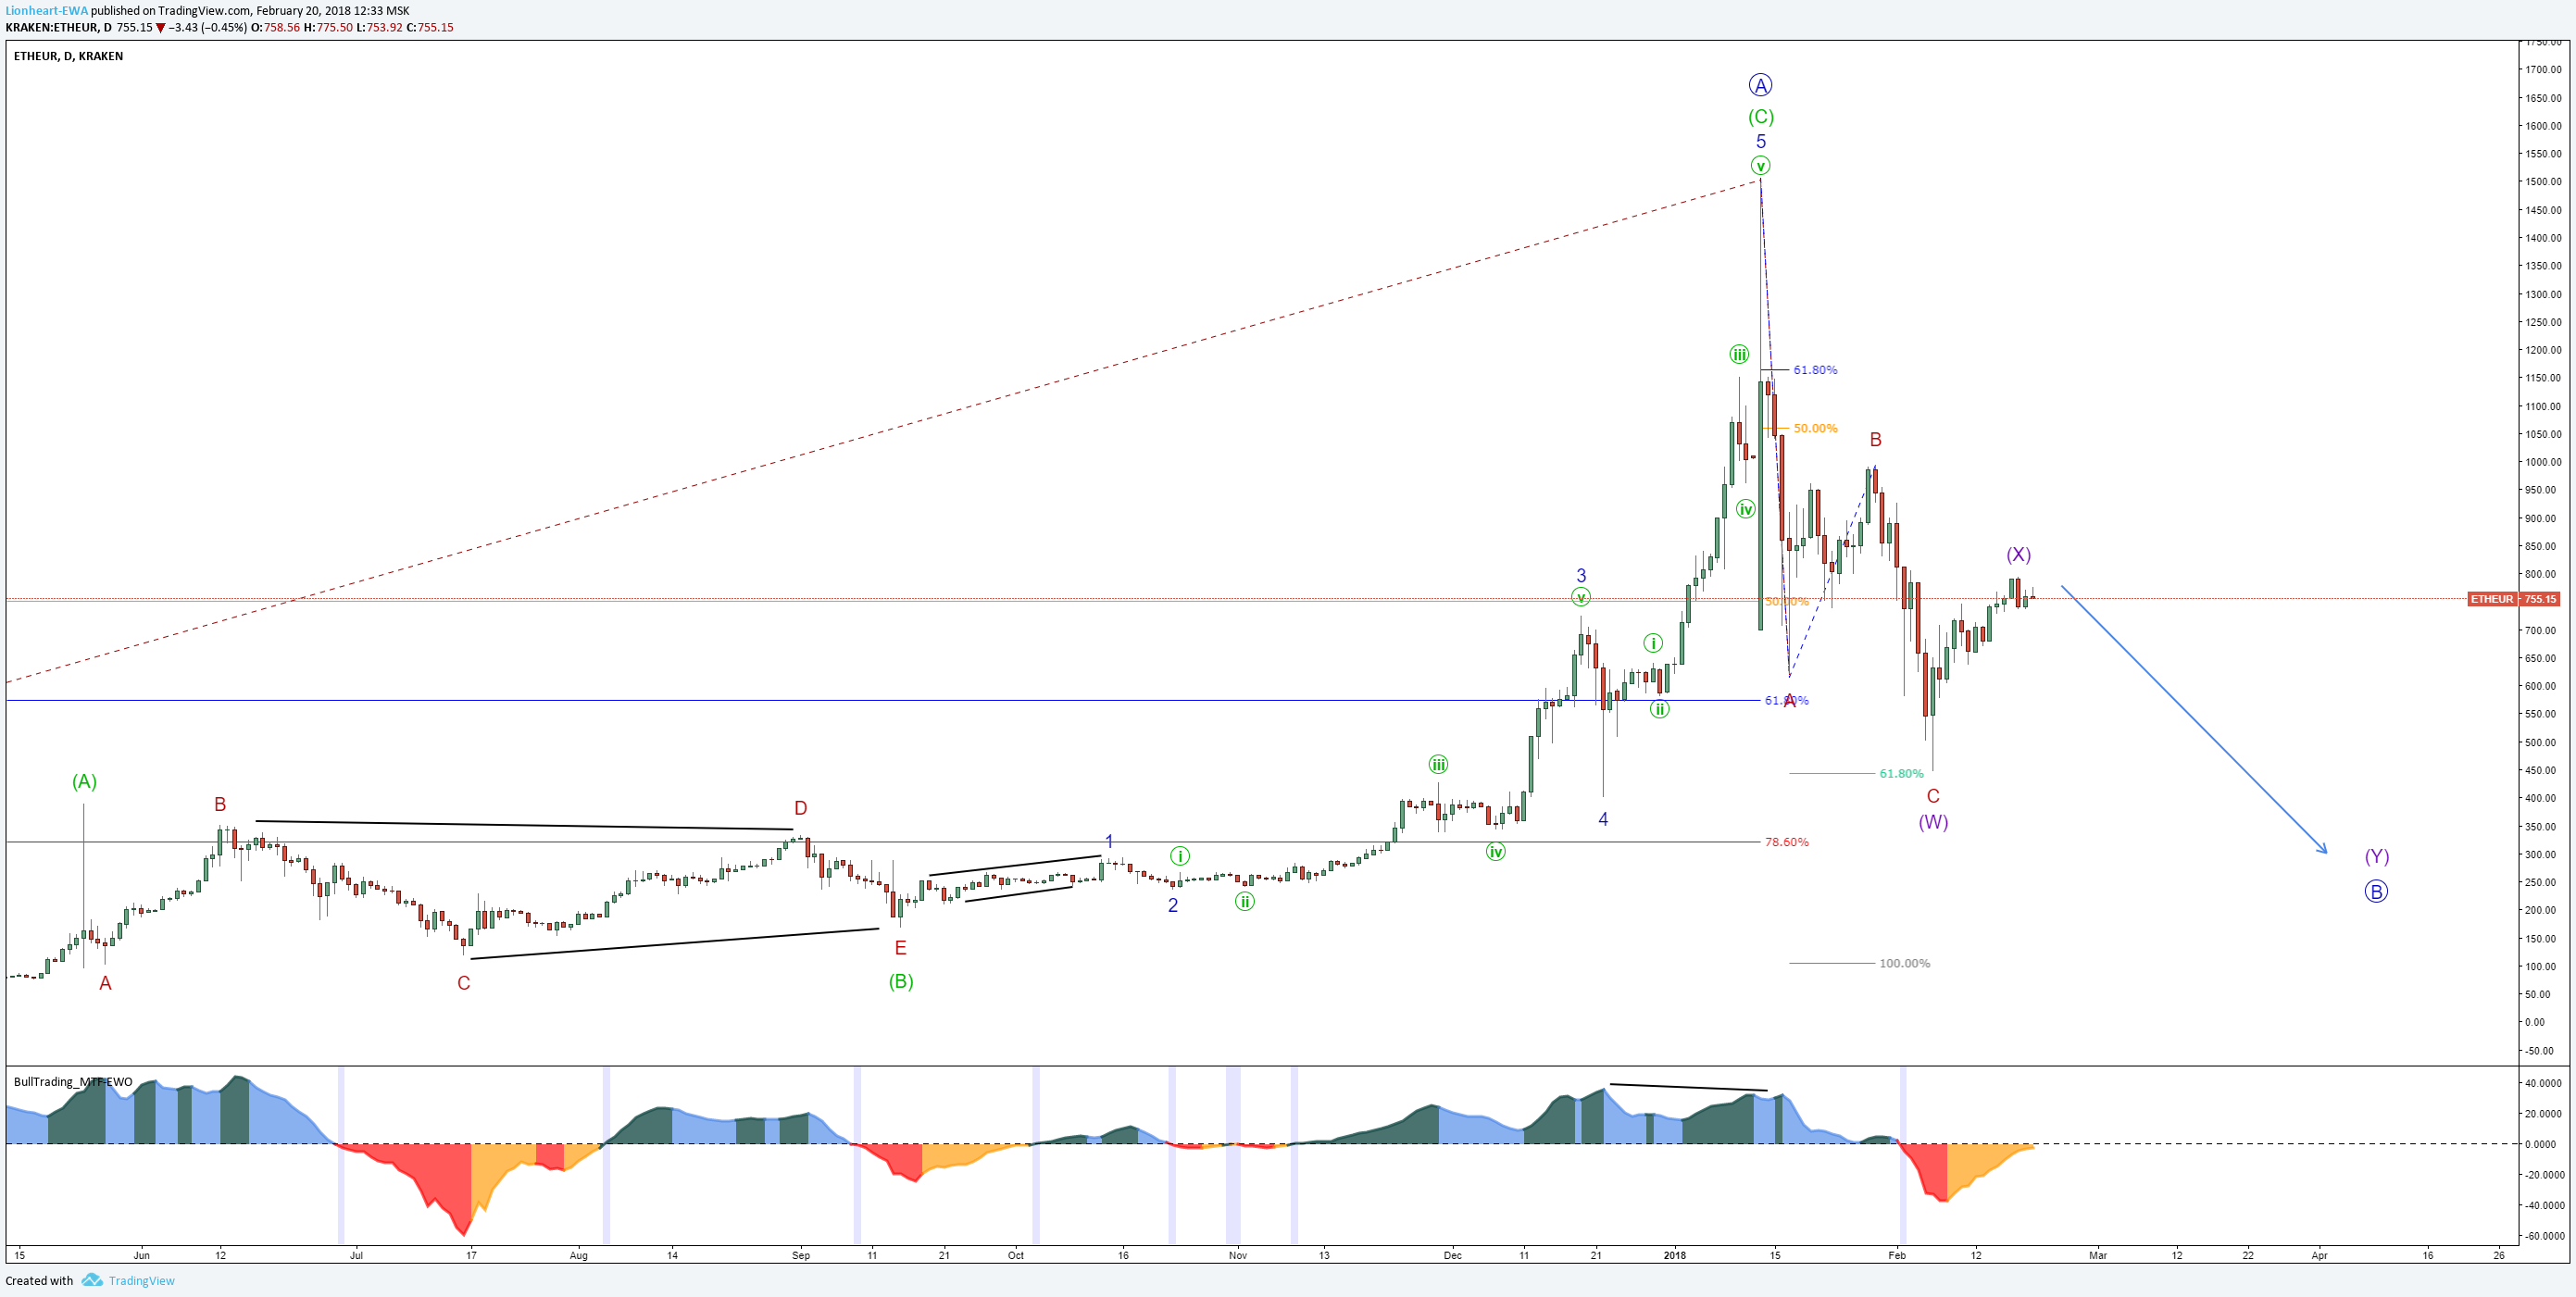
Task: Click the red D triangle wave label
Action: click(800, 808)
